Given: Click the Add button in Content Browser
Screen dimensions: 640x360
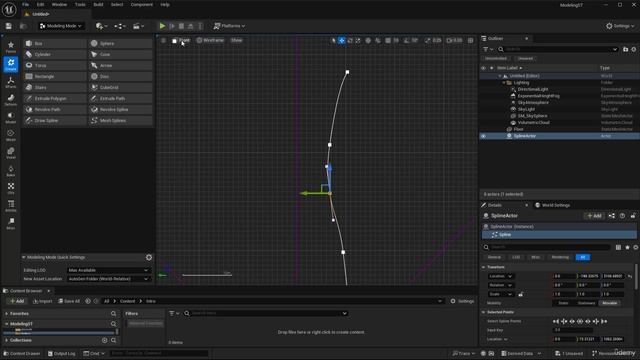Looking at the screenshot, I should 17,301.
